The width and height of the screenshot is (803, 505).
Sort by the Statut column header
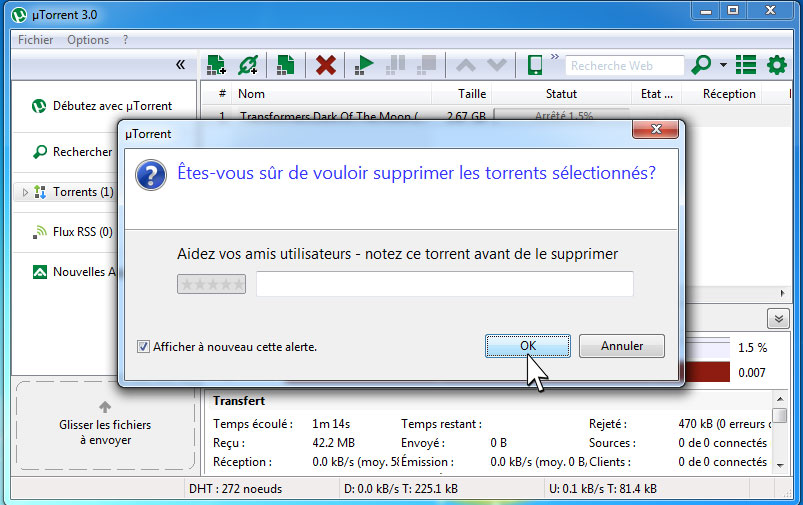pyautogui.click(x=561, y=94)
